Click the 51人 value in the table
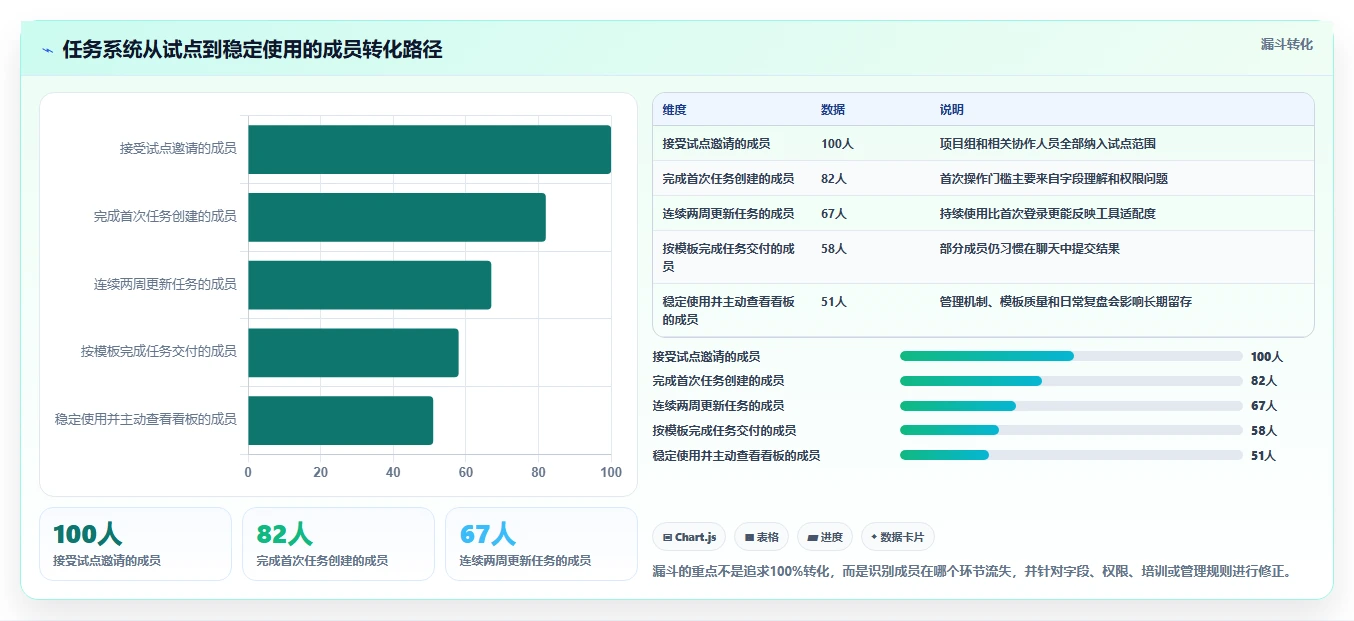This screenshot has height=621, width=1354. [x=834, y=302]
